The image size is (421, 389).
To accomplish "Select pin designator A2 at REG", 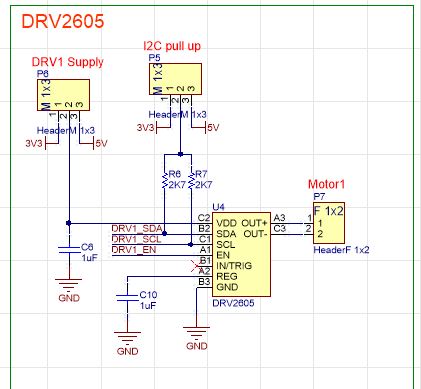I will pyautogui.click(x=204, y=271).
